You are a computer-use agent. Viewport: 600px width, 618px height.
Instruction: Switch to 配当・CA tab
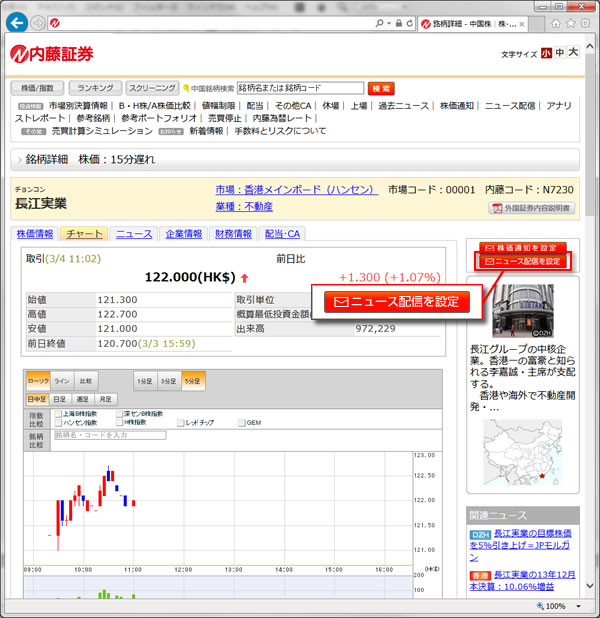(282, 234)
